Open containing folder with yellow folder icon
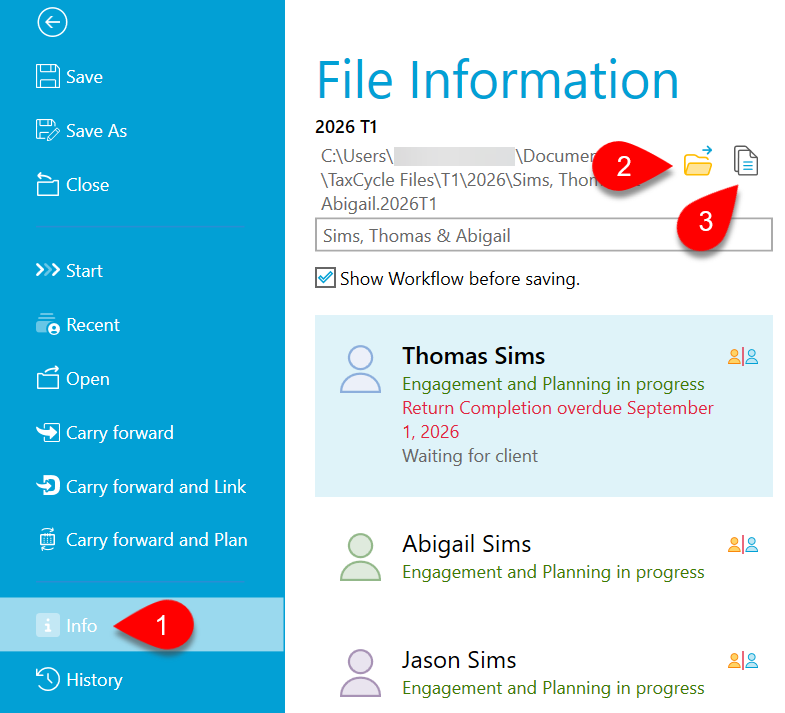The width and height of the screenshot is (785, 713). tap(698, 161)
